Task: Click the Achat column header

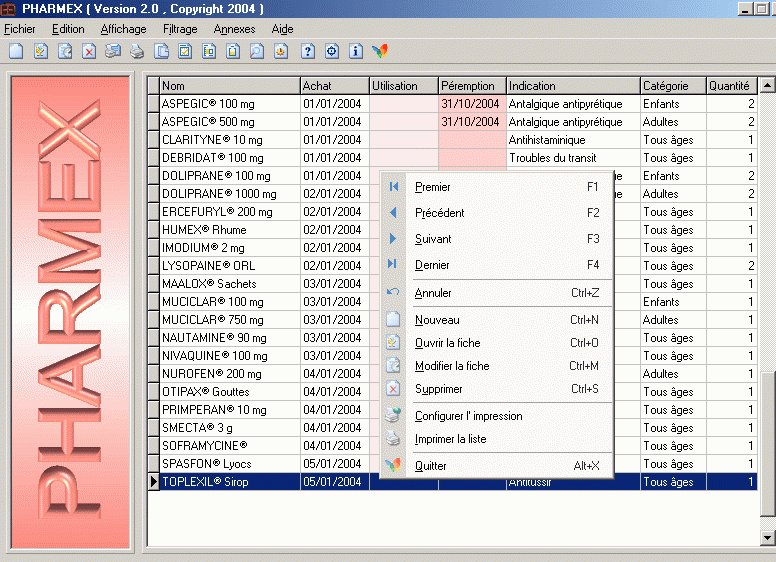Action: click(335, 86)
